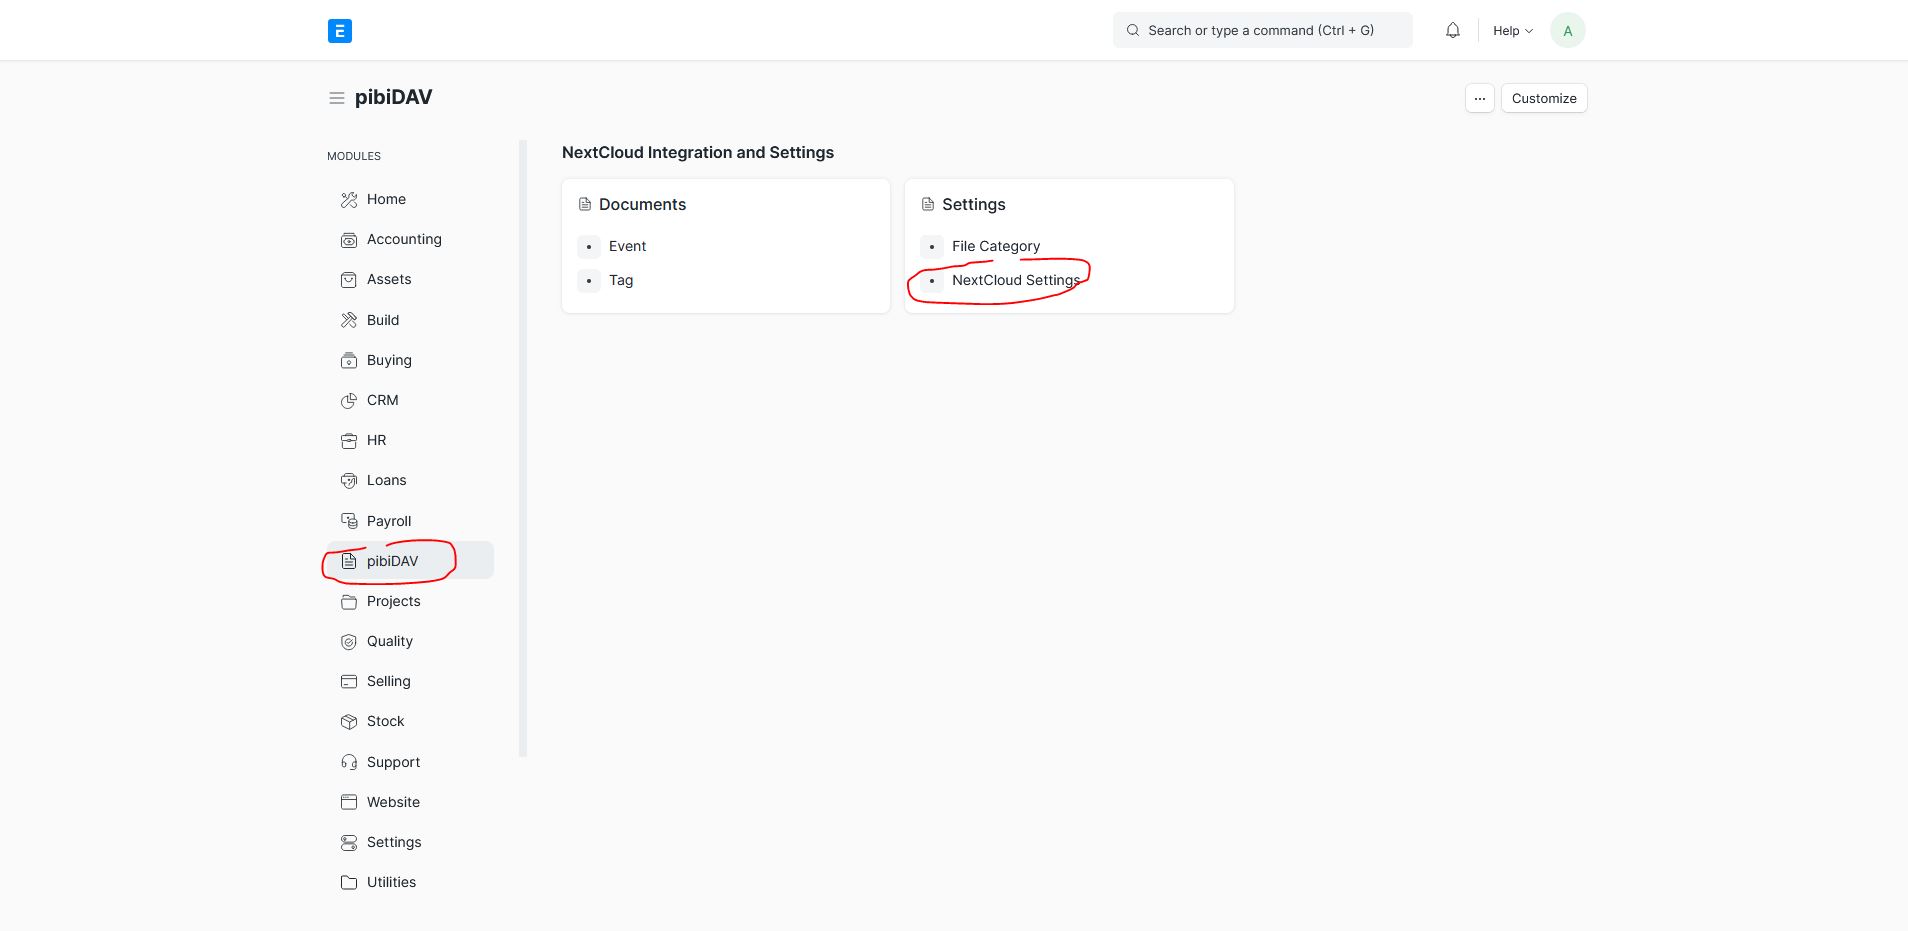Select the Stock module label
This screenshot has height=931, width=1908.
386,721
